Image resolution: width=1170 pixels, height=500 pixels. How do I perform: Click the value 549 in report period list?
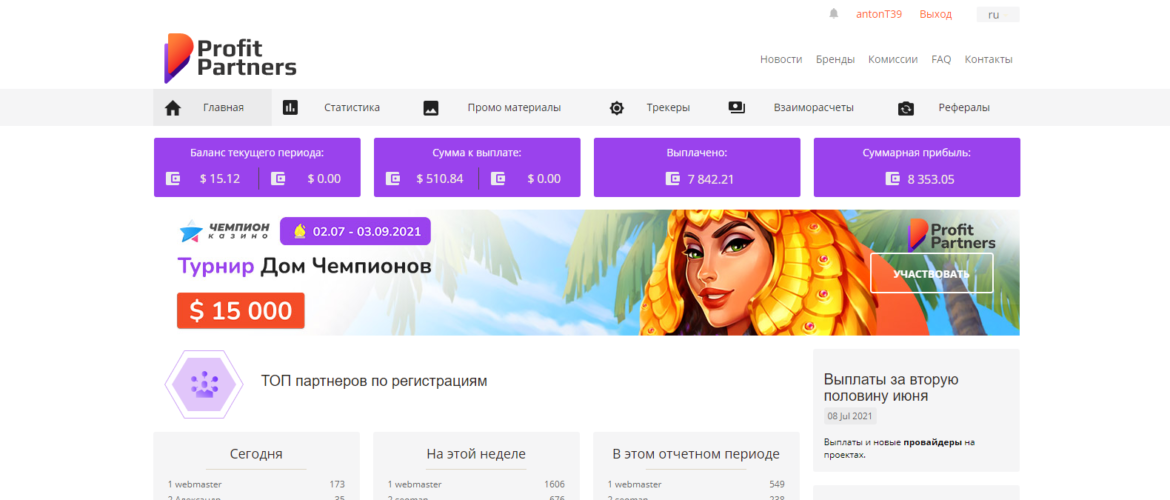pyautogui.click(x=777, y=484)
